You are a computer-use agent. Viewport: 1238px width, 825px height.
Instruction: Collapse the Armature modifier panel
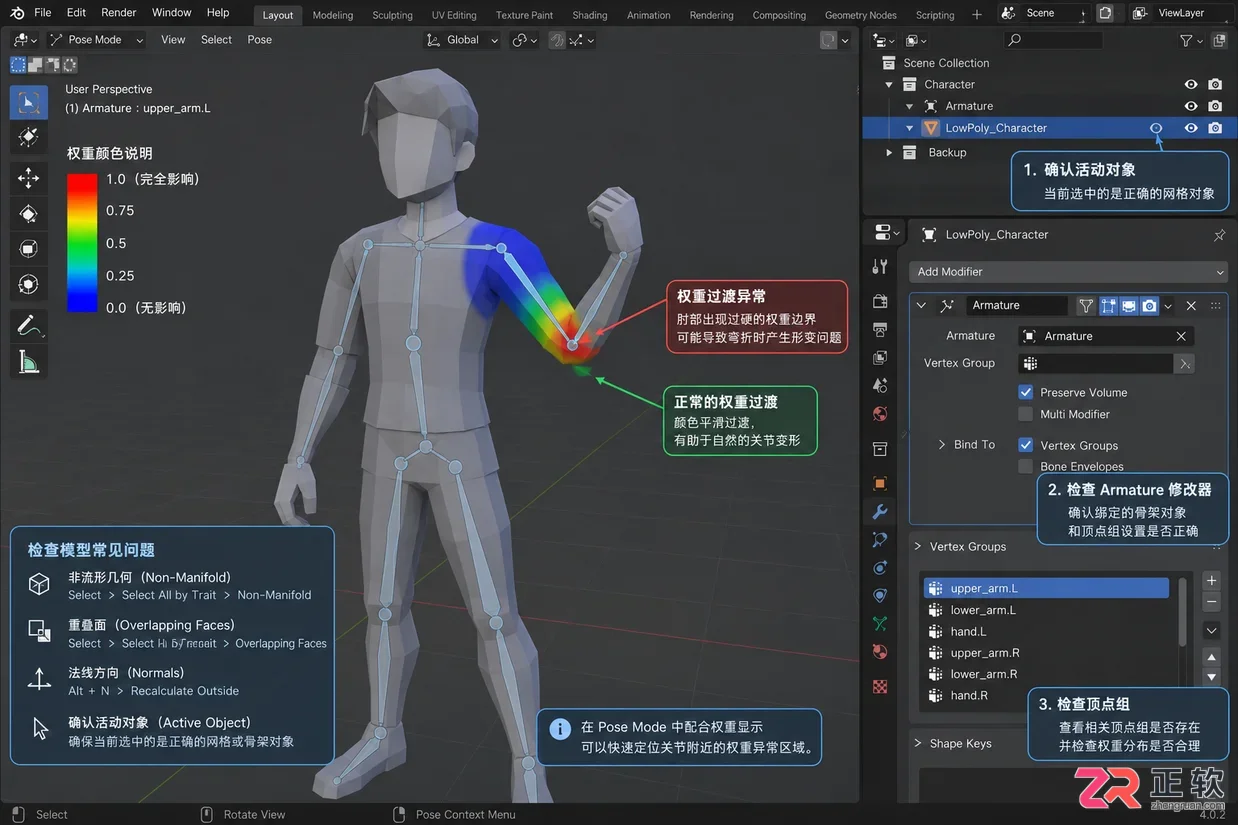tap(921, 306)
